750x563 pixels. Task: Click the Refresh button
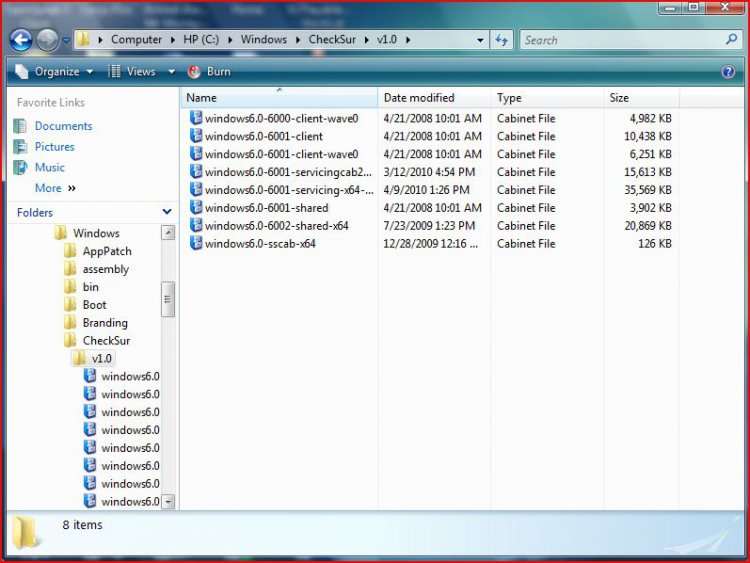tap(502, 40)
